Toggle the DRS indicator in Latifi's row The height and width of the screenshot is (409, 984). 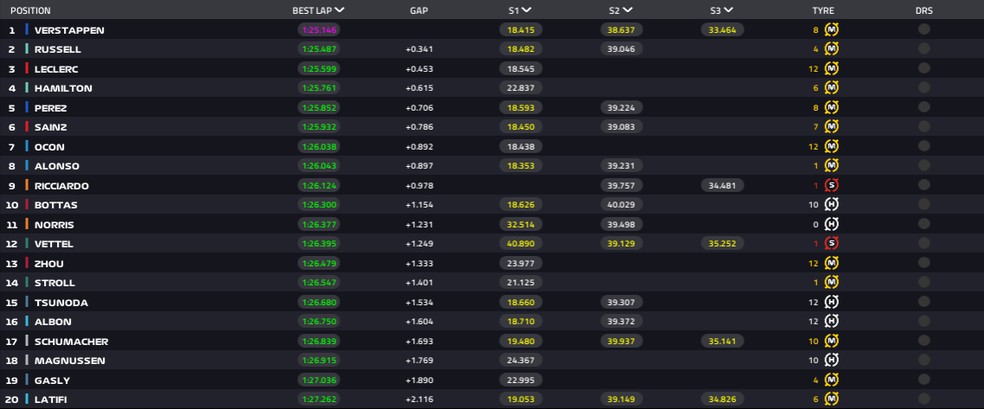click(x=924, y=399)
